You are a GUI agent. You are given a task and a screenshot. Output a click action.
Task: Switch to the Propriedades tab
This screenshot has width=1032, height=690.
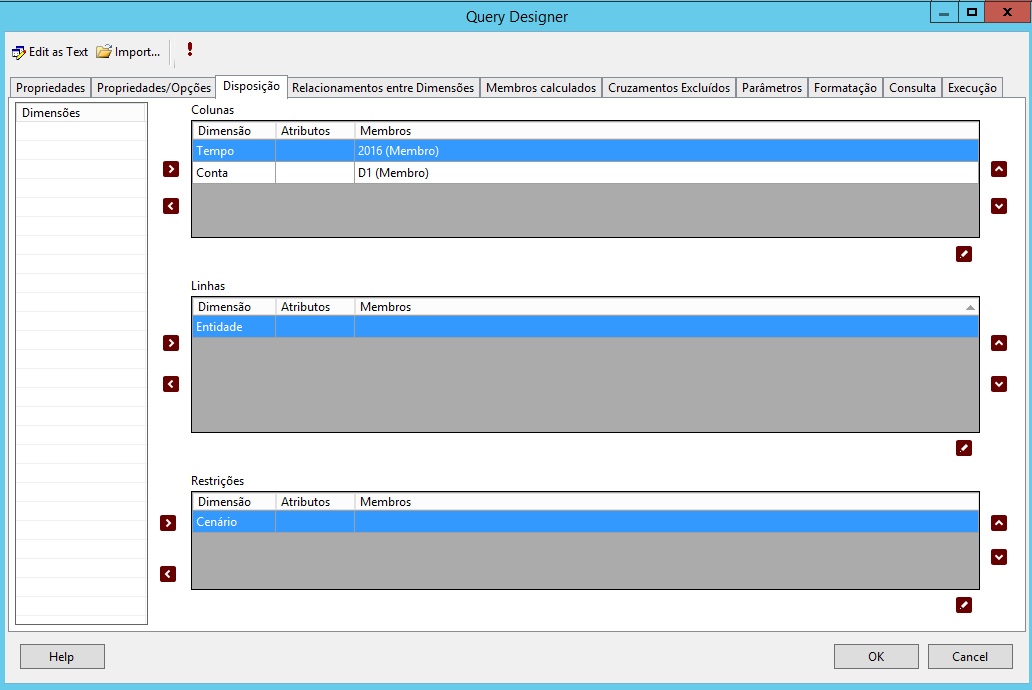pyautogui.click(x=51, y=88)
